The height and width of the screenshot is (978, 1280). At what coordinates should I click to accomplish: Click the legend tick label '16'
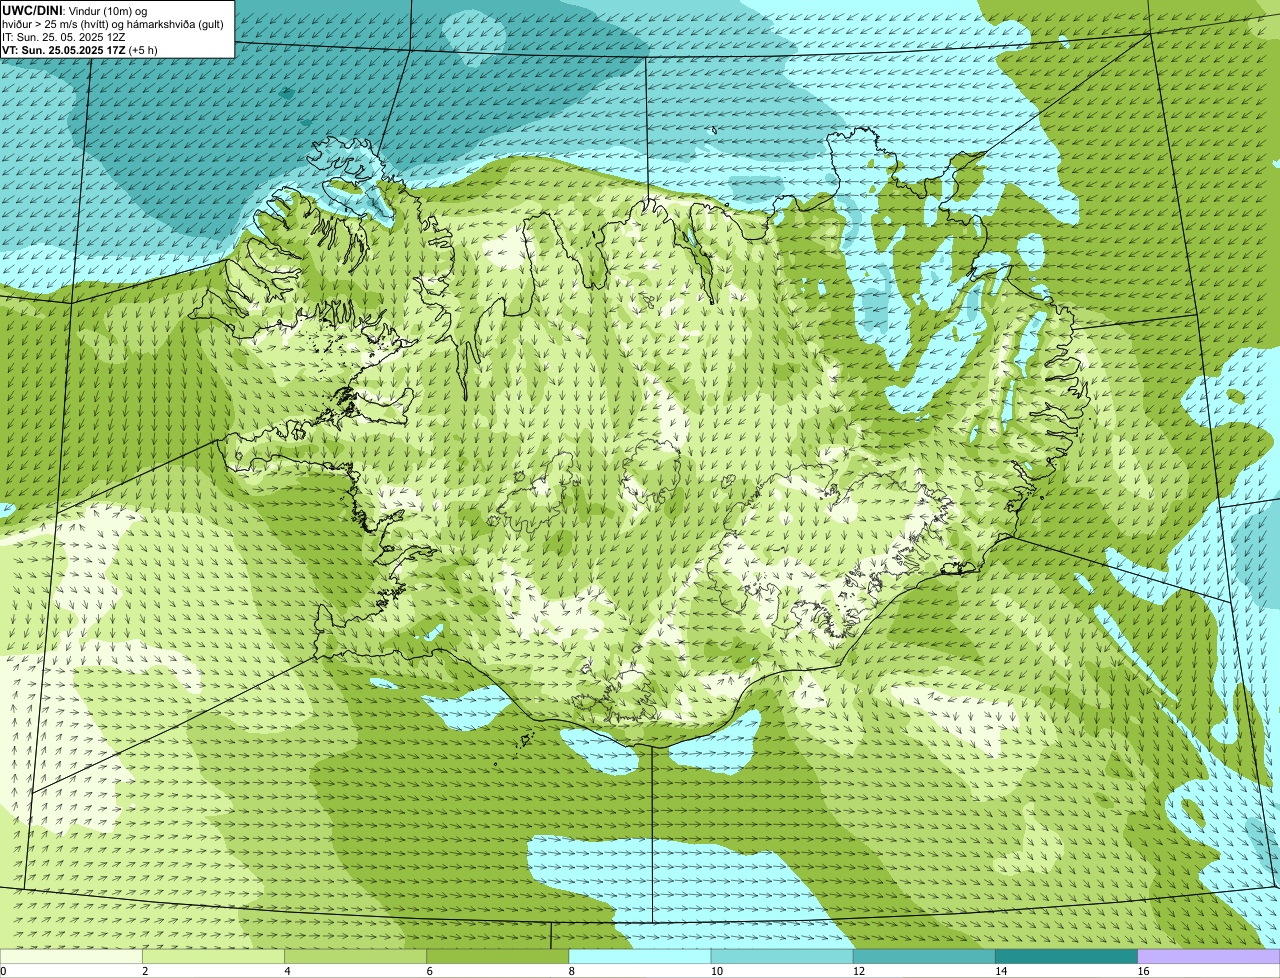coord(1142,971)
